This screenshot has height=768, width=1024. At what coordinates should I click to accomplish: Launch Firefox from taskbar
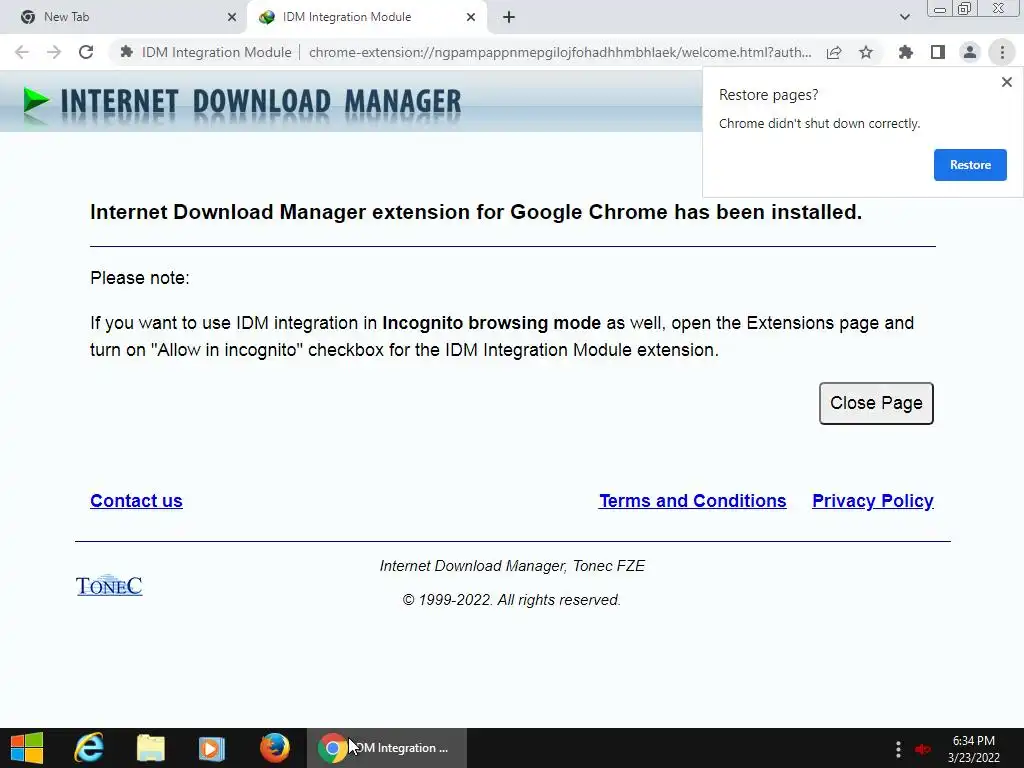[x=274, y=748]
